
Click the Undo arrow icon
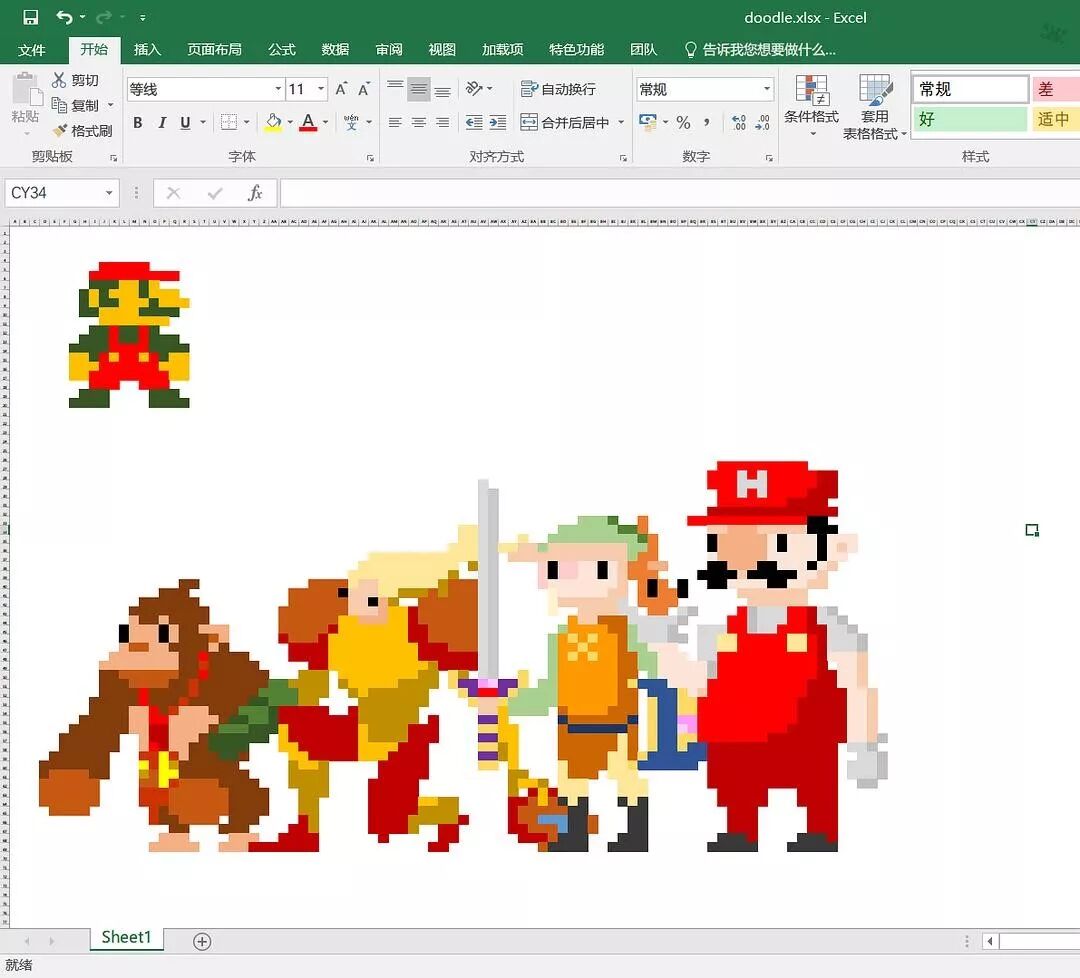(64, 17)
